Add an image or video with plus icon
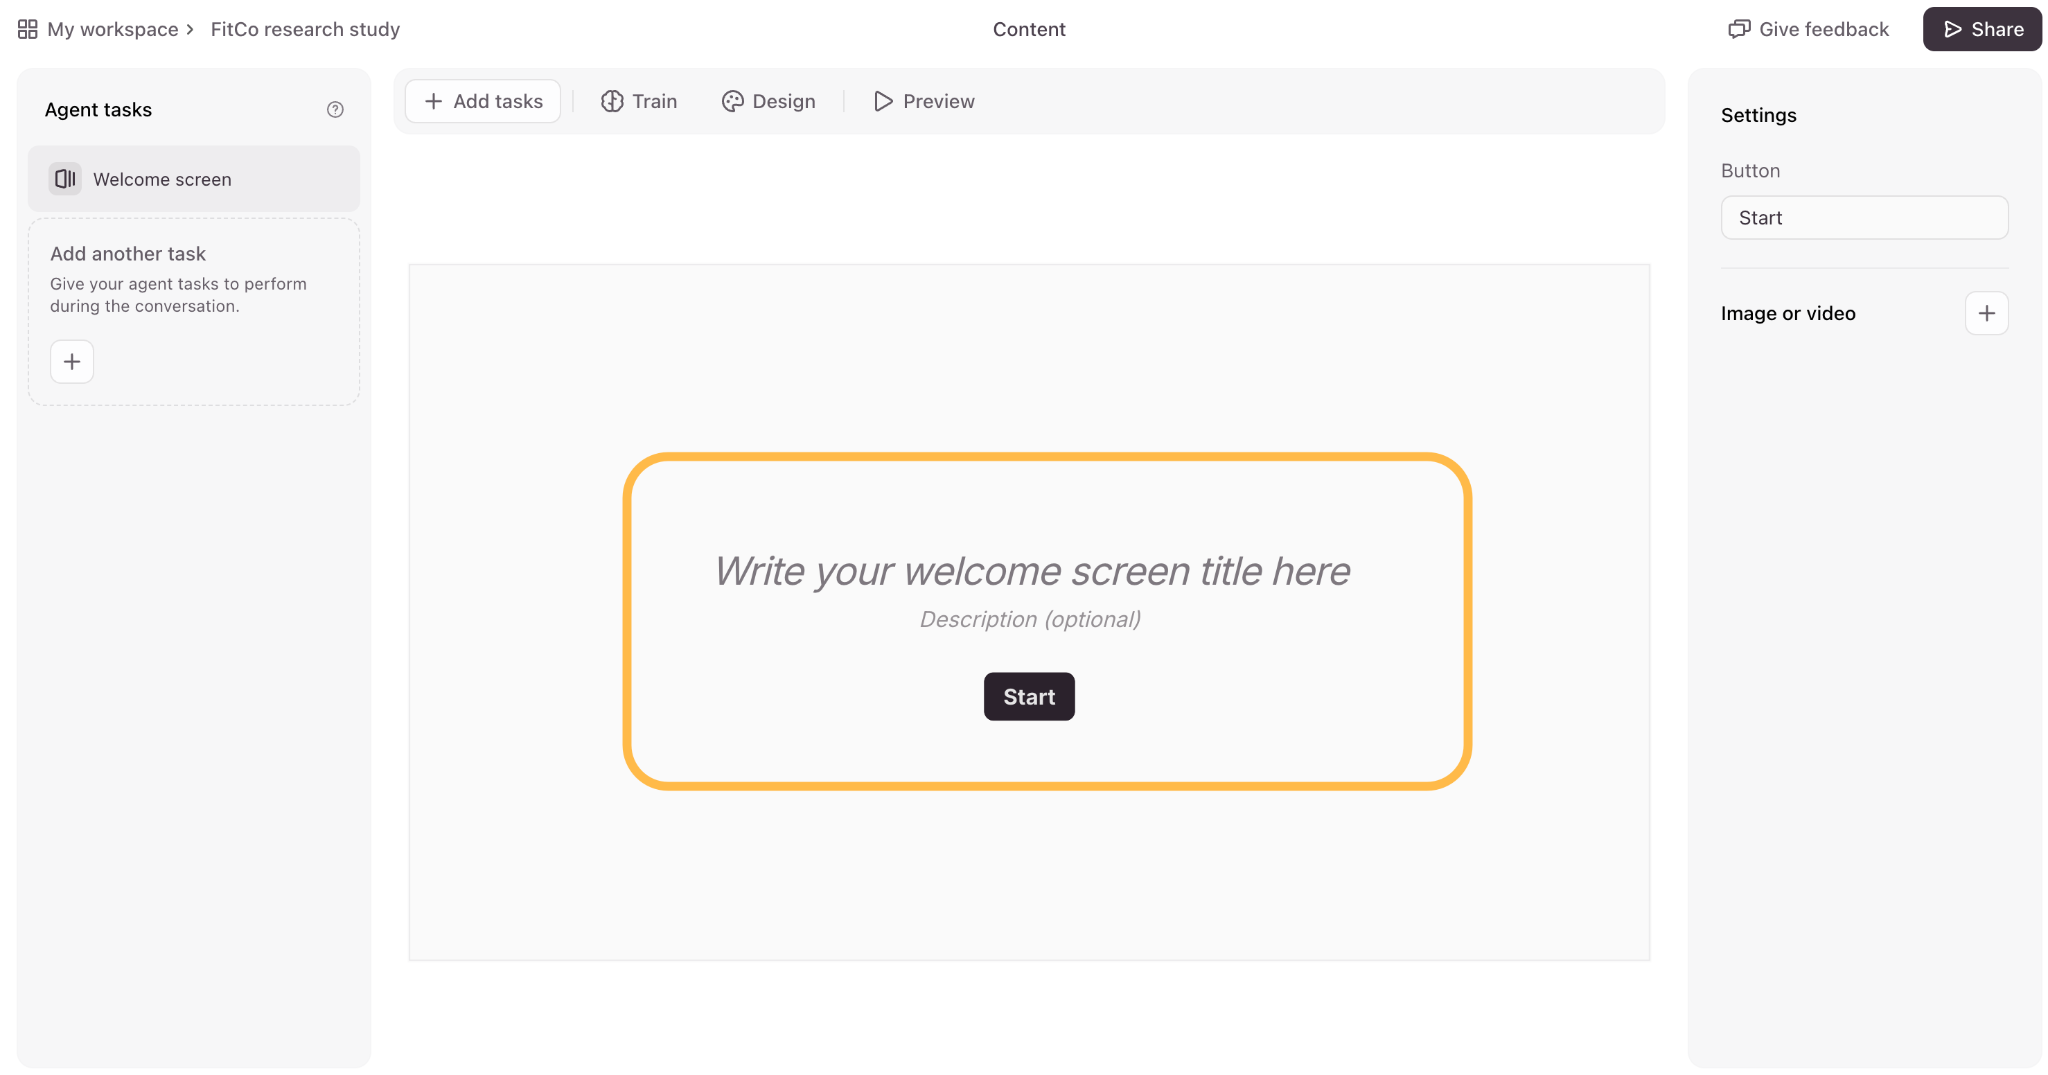 1986,313
